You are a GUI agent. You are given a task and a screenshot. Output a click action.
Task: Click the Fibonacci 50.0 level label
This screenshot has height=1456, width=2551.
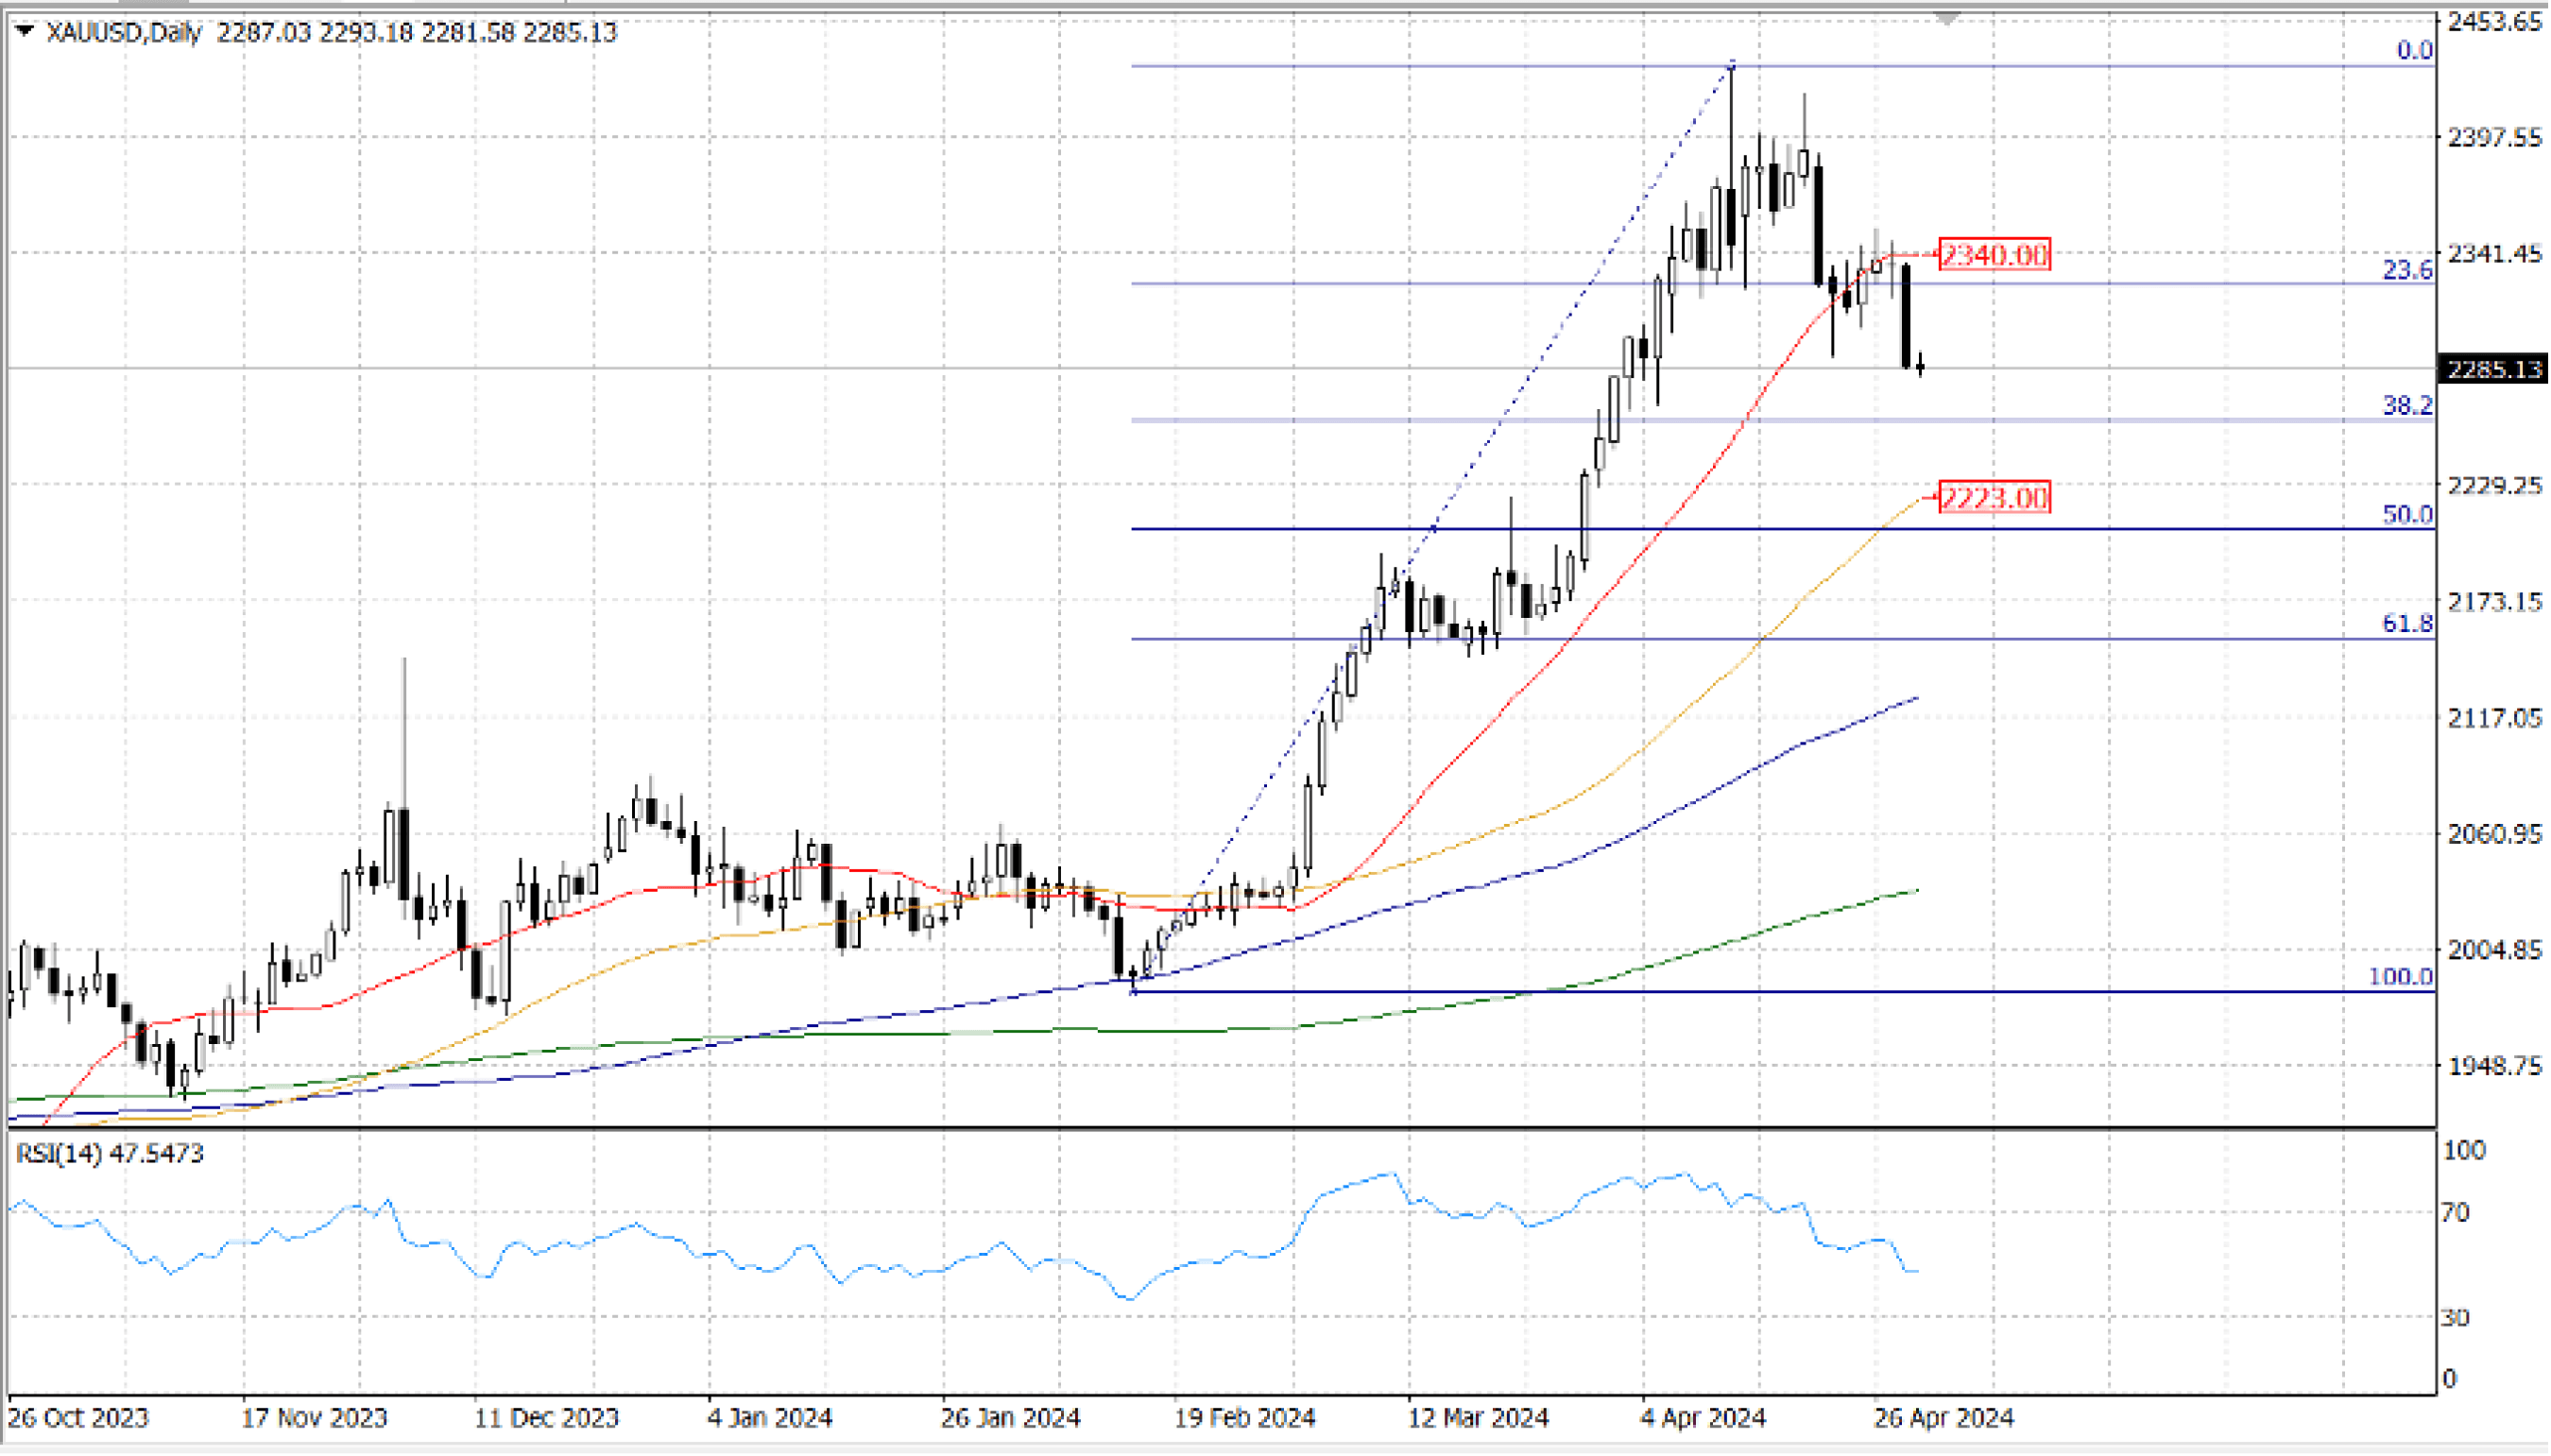click(x=2407, y=514)
